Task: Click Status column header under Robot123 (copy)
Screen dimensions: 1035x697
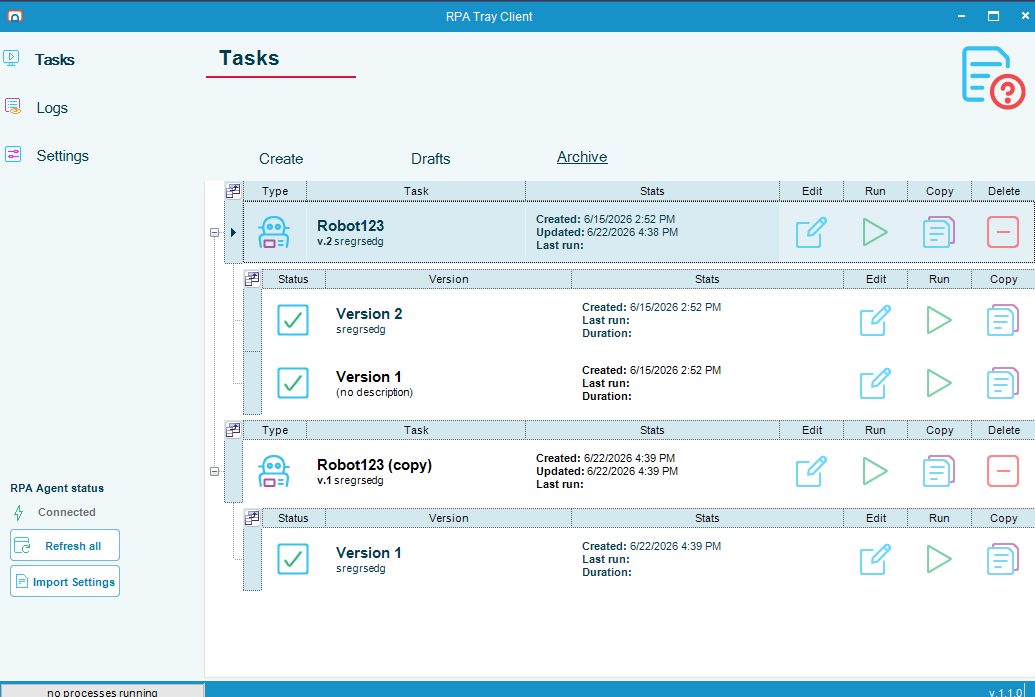Action: (293, 518)
